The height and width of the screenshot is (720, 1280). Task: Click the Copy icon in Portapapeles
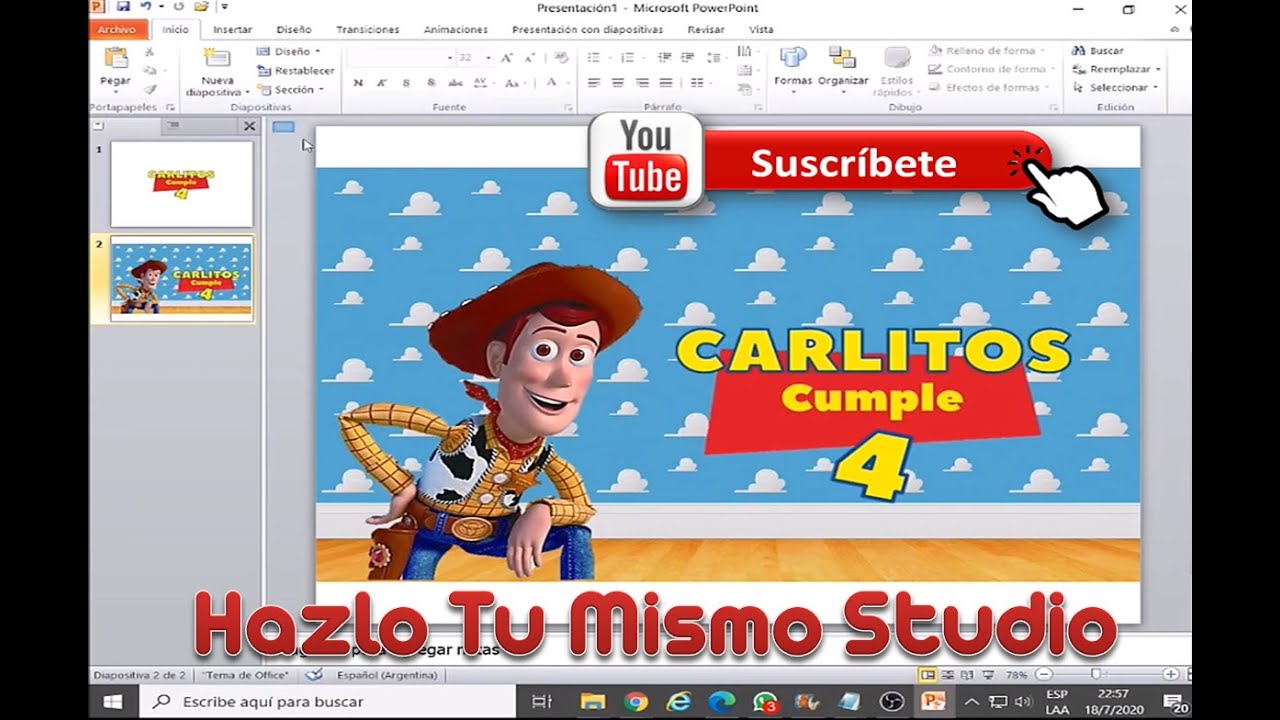coord(150,70)
